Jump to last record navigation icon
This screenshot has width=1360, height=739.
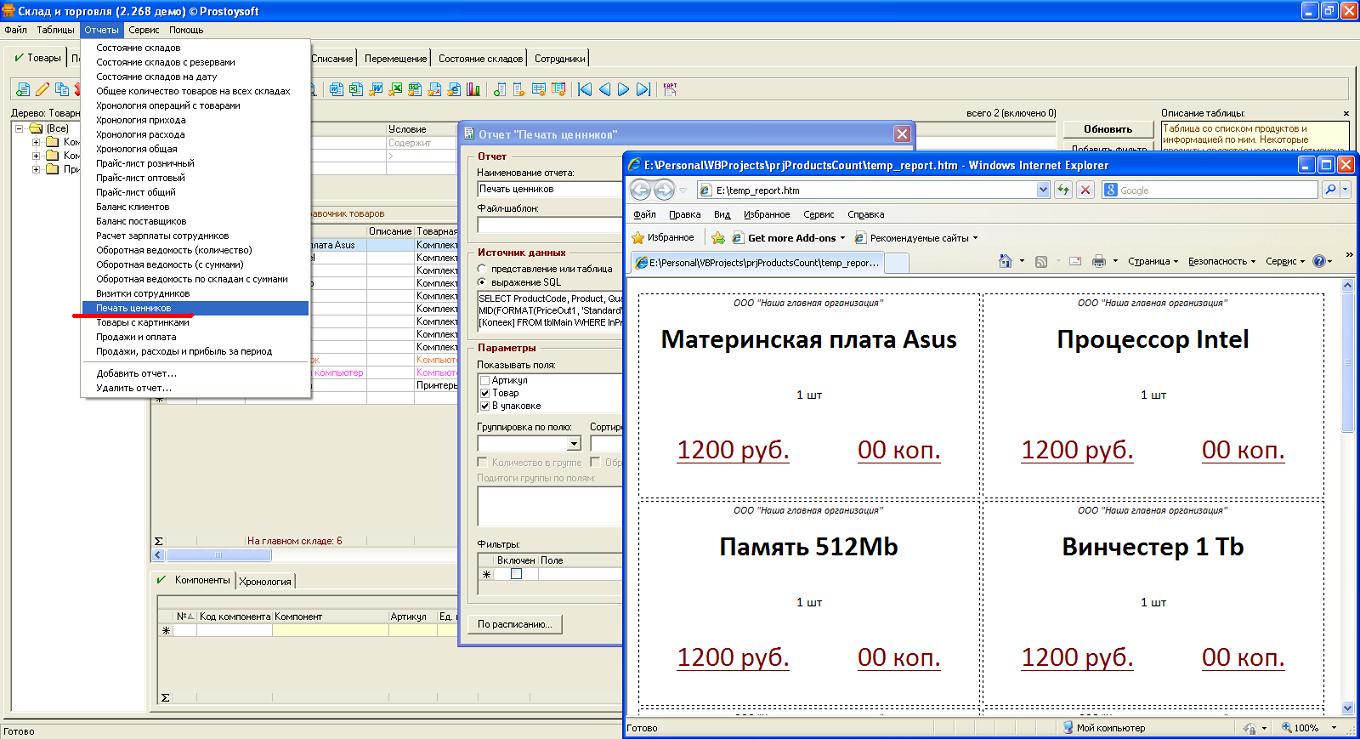coord(643,89)
